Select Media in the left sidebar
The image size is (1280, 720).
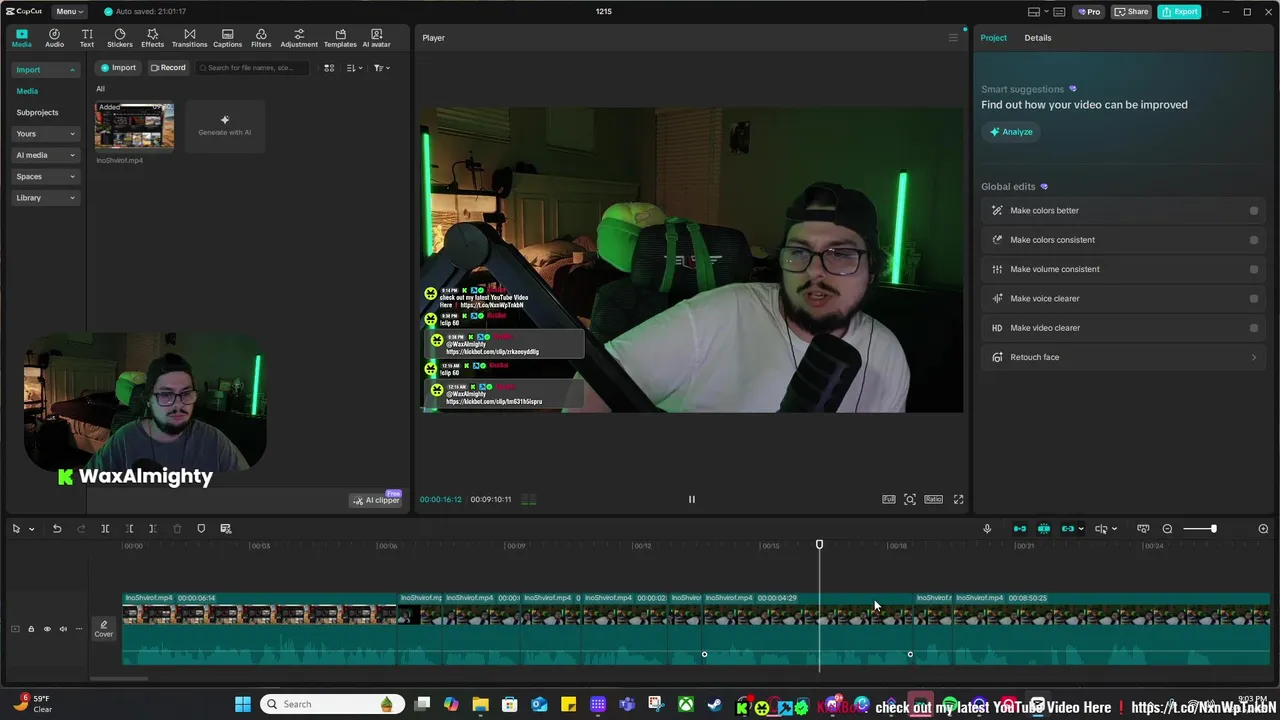click(27, 91)
